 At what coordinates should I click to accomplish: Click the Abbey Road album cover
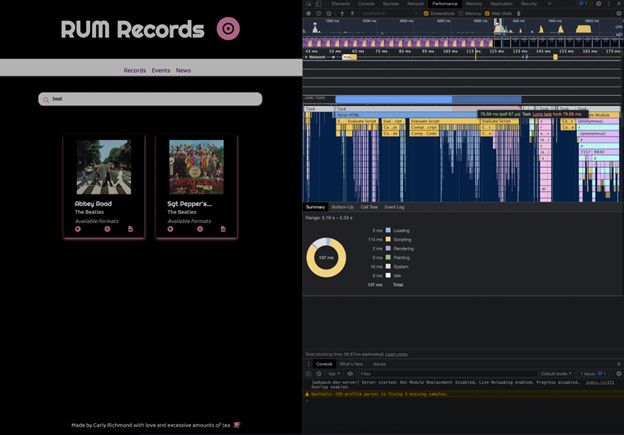tap(104, 166)
